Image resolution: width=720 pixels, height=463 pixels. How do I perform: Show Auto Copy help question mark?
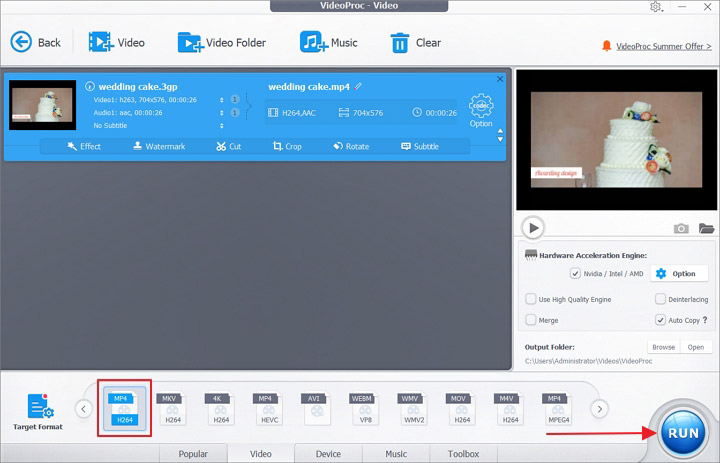pyautogui.click(x=705, y=320)
